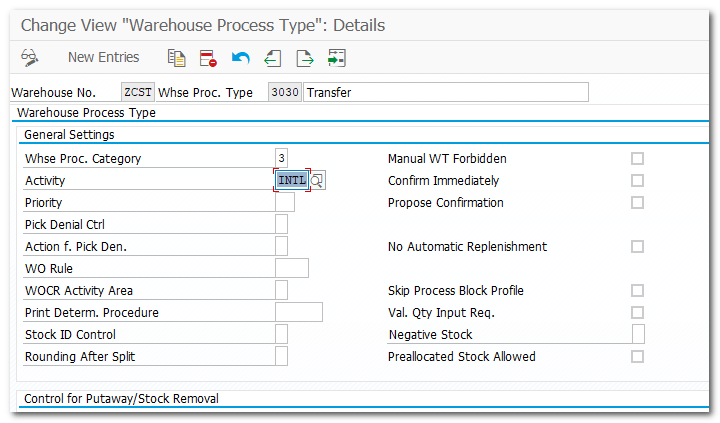Click the WO Rule input field

point(291,269)
